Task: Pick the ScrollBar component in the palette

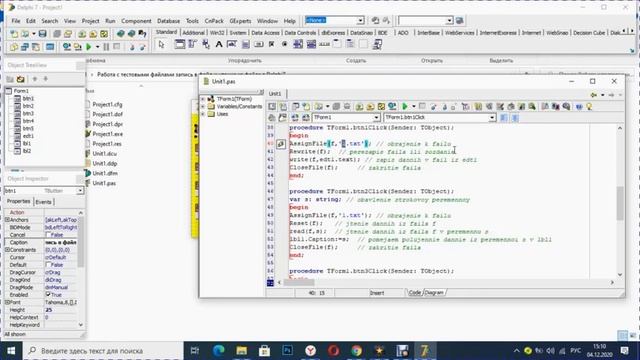Action: [x=324, y=44]
